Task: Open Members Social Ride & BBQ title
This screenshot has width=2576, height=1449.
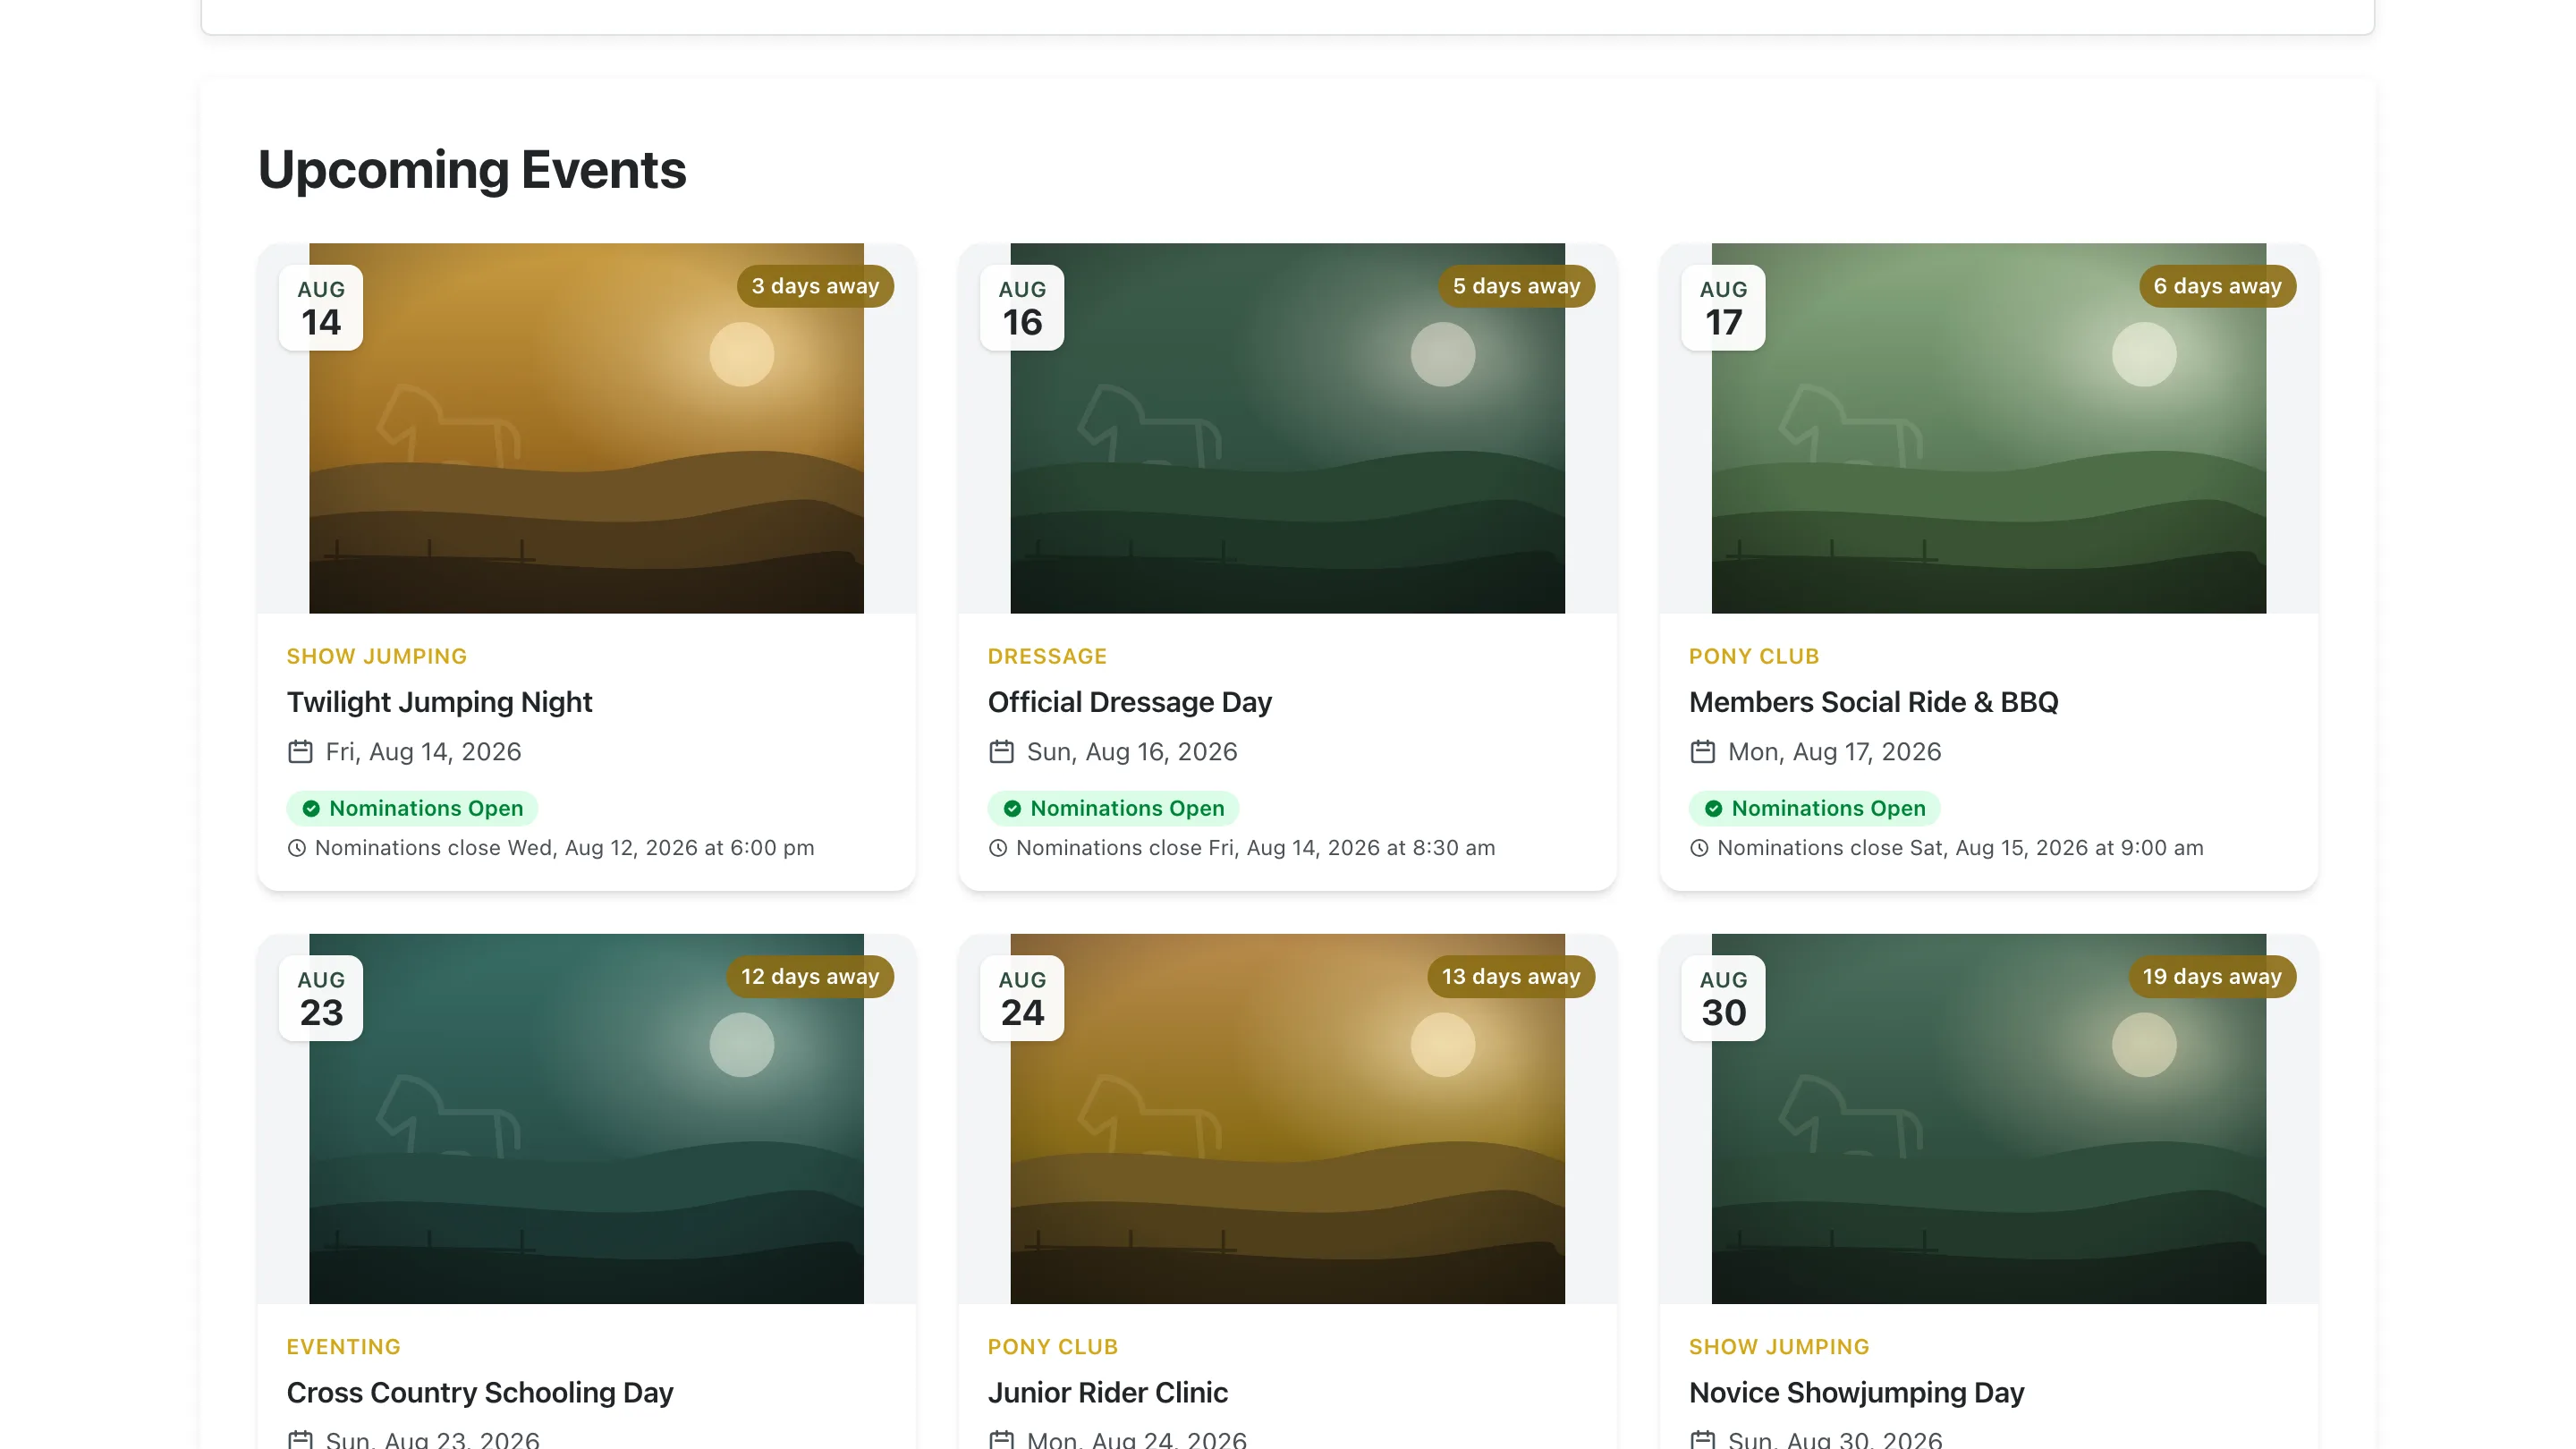Action: [x=1873, y=702]
